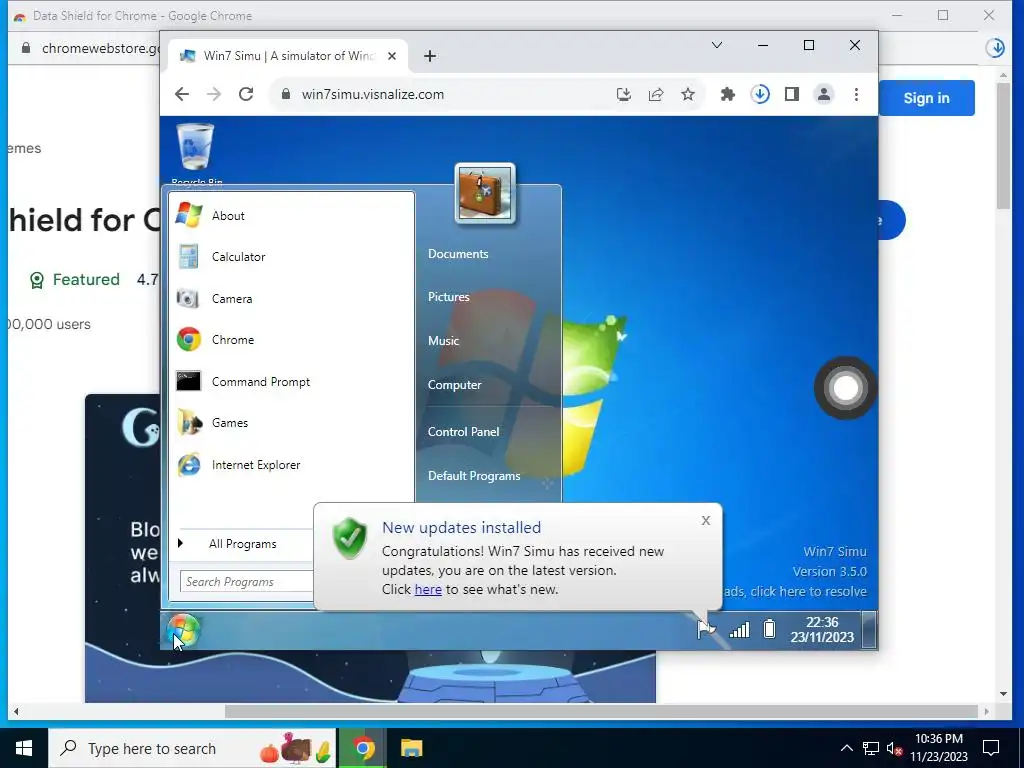The image size is (1024, 768).
Task: Show hidden tray icons chevron
Action: [846, 748]
